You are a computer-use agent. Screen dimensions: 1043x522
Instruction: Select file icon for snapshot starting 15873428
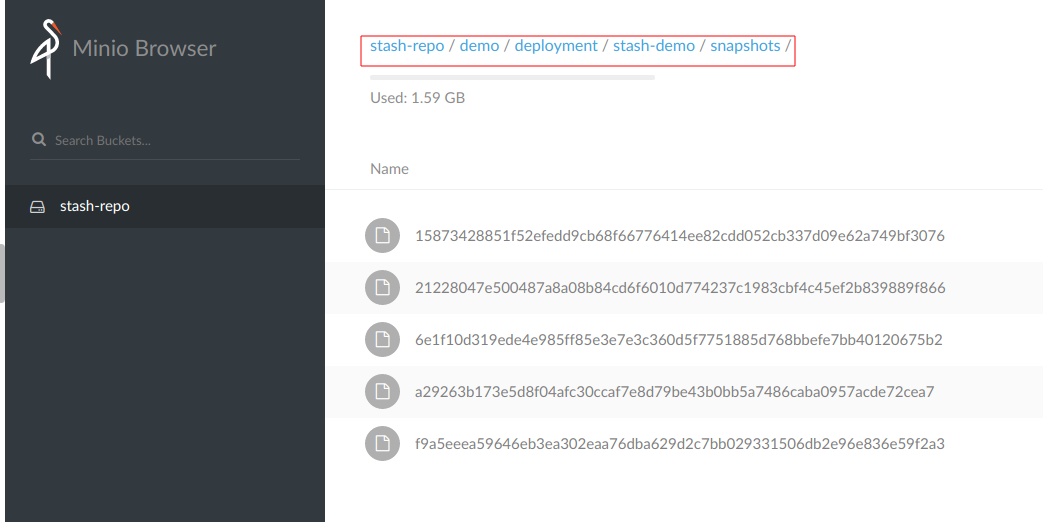[381, 236]
